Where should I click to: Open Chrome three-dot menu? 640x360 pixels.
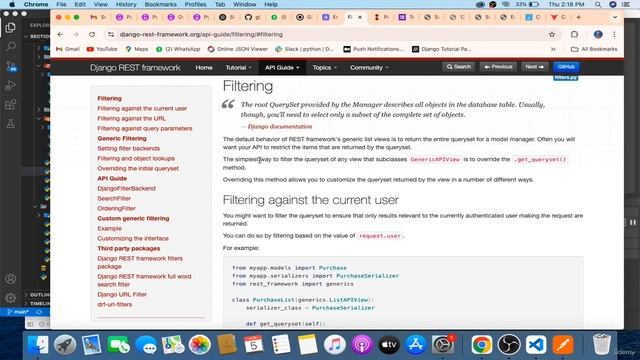[614, 34]
